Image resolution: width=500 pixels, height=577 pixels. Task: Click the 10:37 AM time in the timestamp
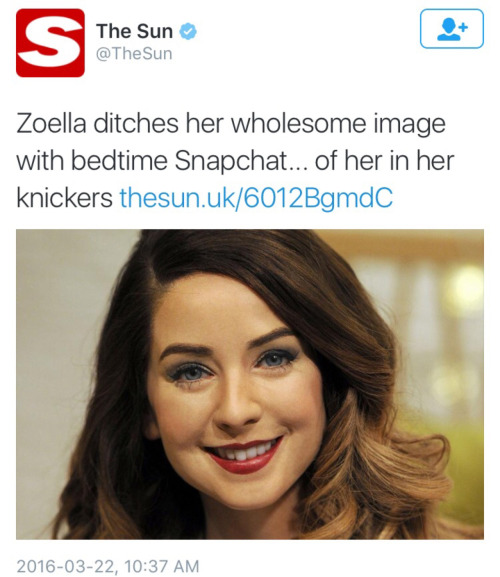pos(162,566)
